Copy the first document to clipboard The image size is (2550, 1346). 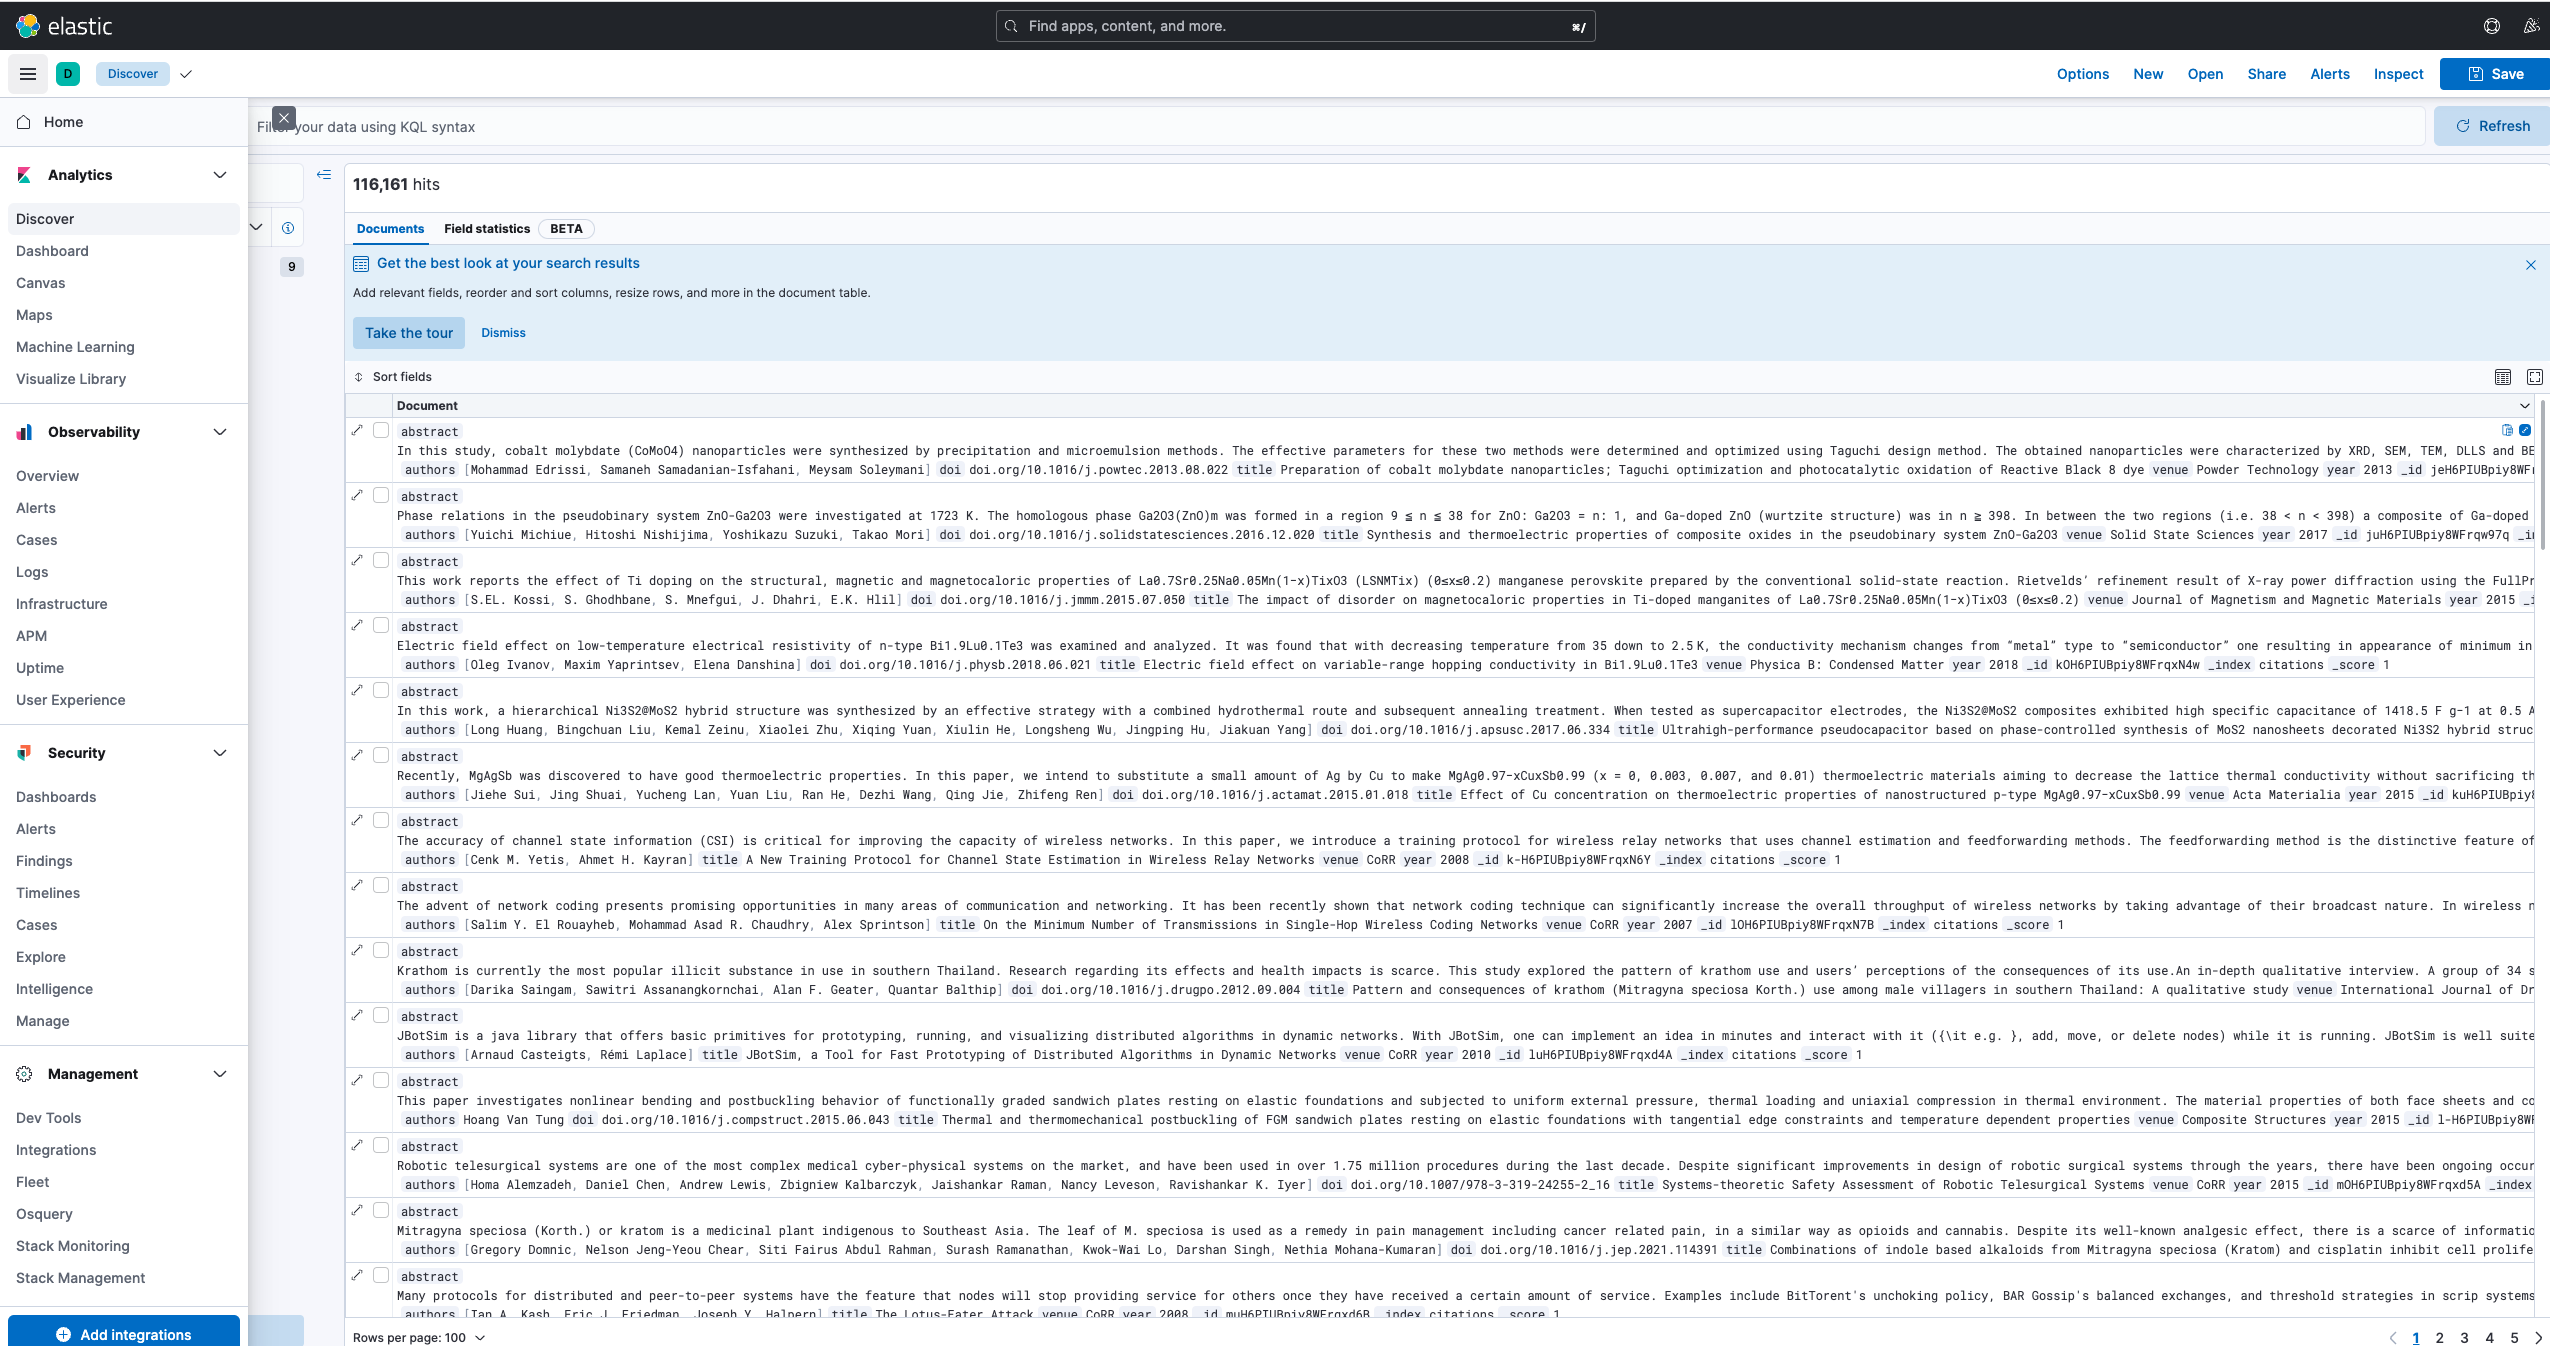click(2506, 430)
